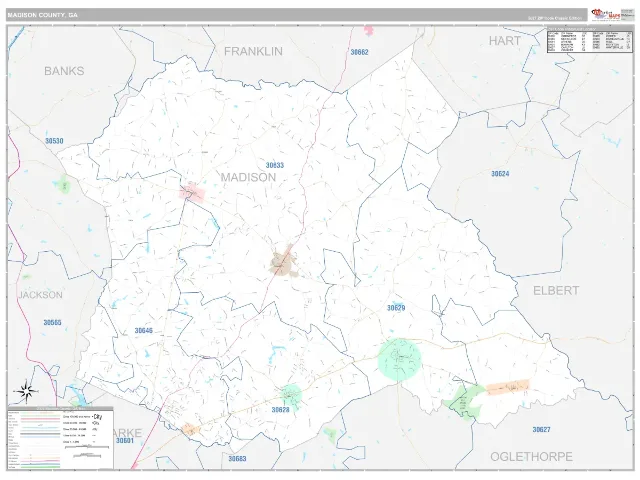Click the HART county label
Screen dimensions: 640x480
pos(505,41)
